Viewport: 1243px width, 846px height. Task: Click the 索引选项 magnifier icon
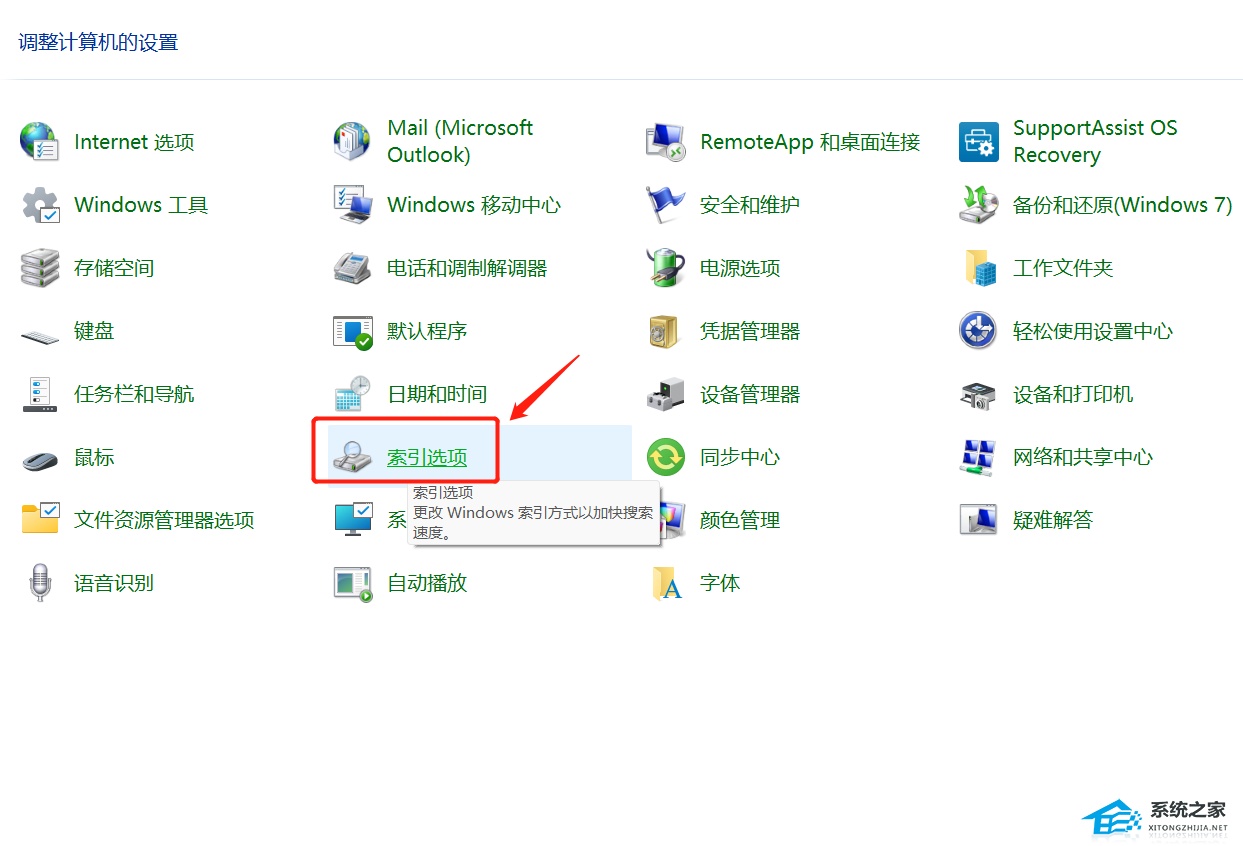point(353,458)
